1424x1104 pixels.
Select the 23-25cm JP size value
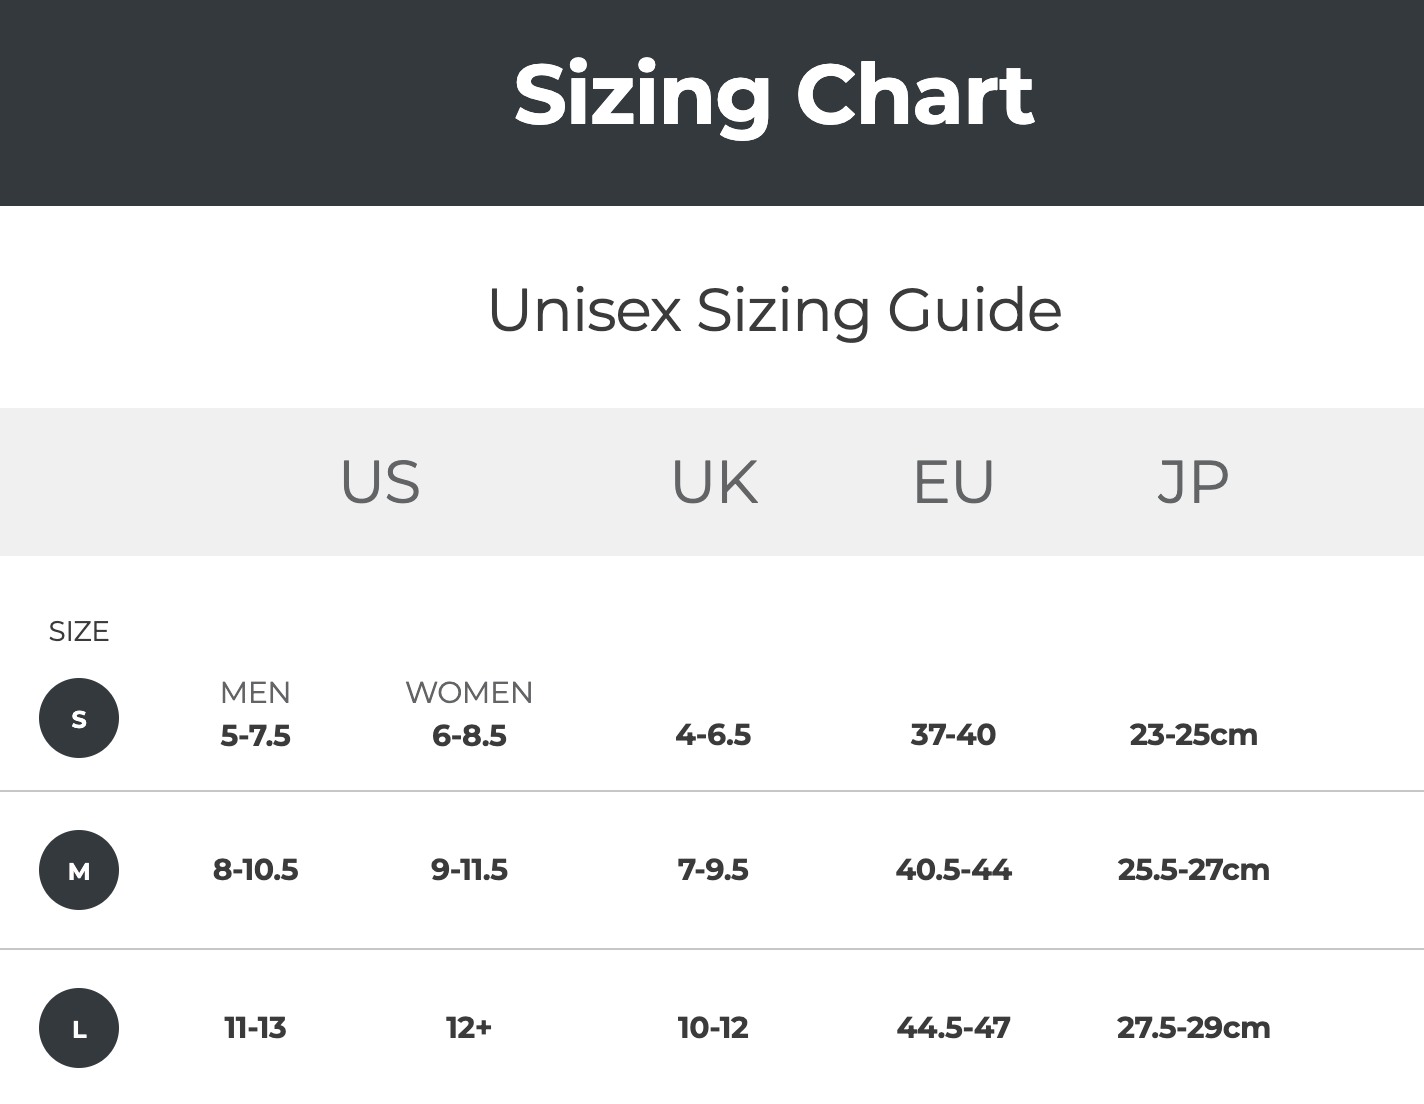point(1193,735)
